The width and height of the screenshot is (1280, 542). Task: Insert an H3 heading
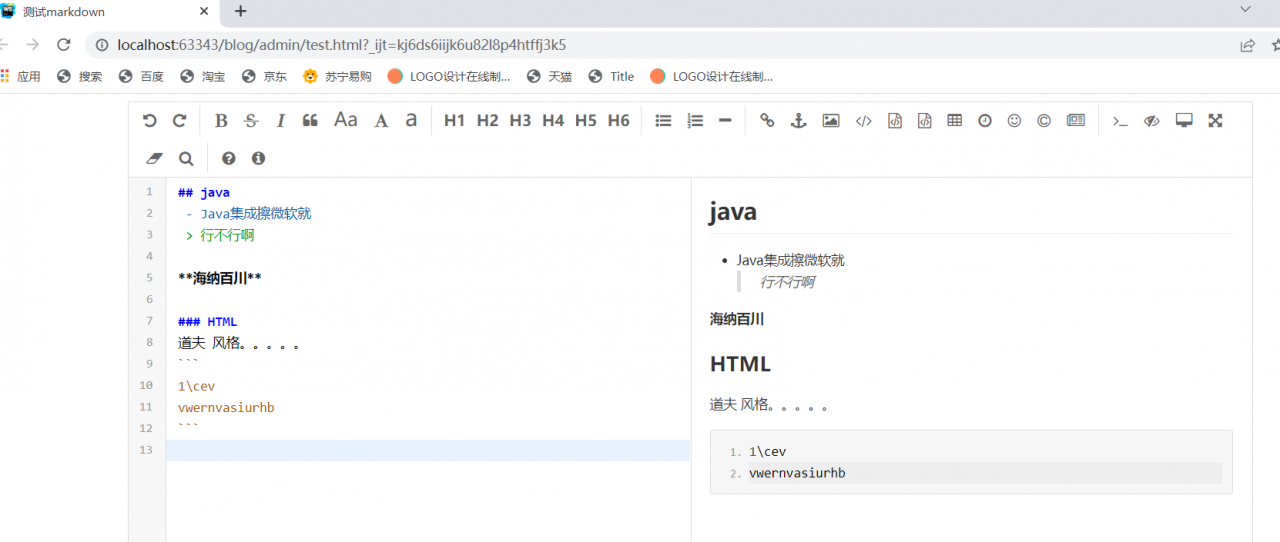pyautogui.click(x=520, y=120)
